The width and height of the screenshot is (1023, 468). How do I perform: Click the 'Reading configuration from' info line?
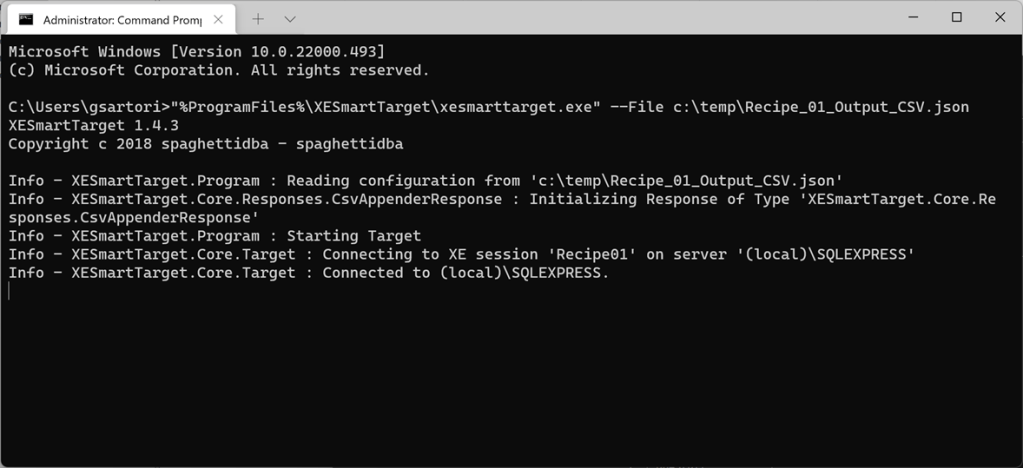(425, 181)
